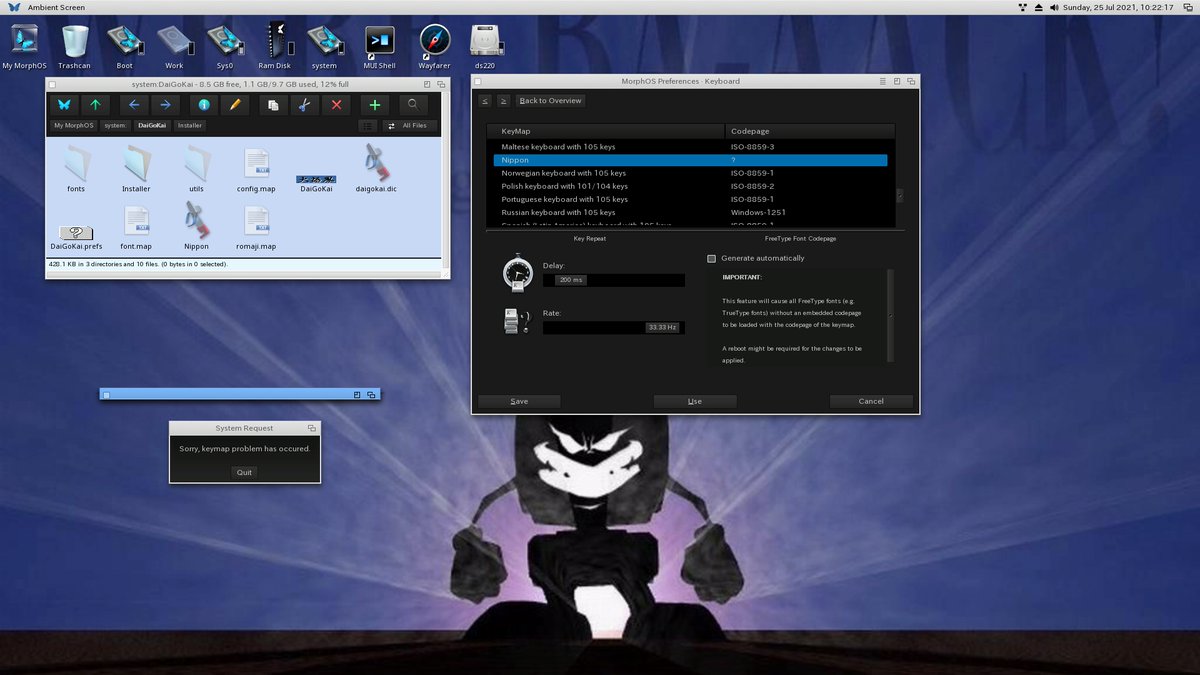Select the config.map file
This screenshot has width=1200, height=675.
pyautogui.click(x=256, y=168)
